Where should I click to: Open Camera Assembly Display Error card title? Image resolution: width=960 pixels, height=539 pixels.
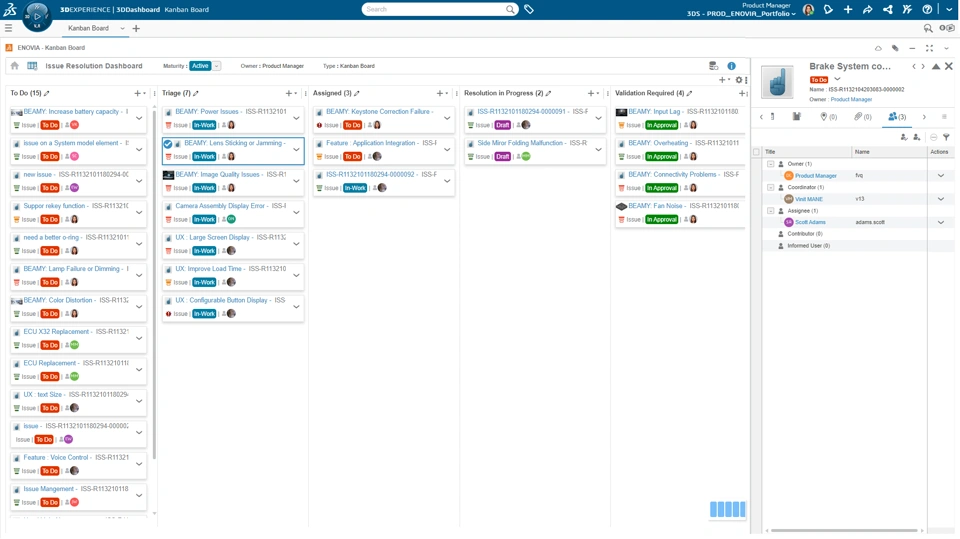[220, 206]
